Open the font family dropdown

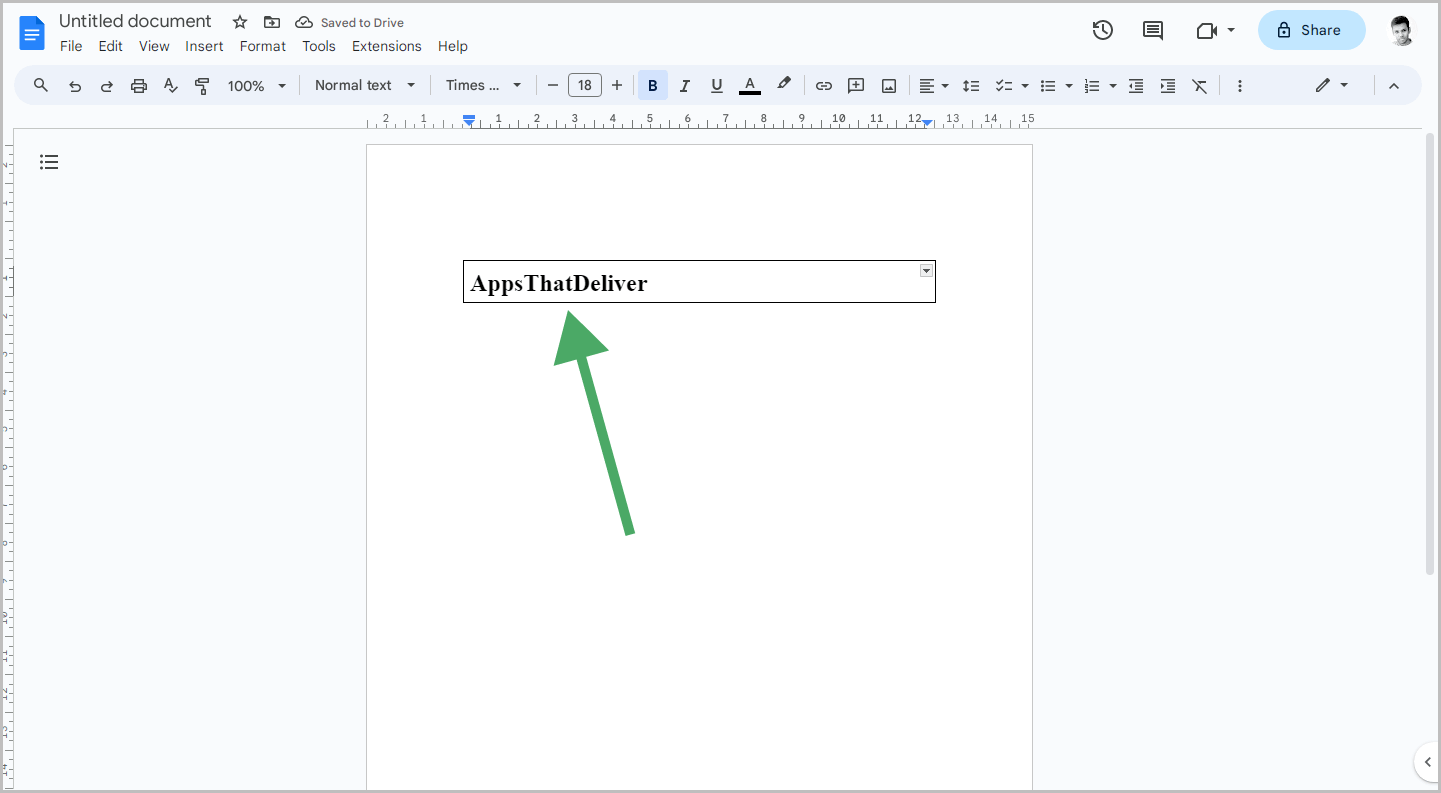pyautogui.click(x=483, y=85)
